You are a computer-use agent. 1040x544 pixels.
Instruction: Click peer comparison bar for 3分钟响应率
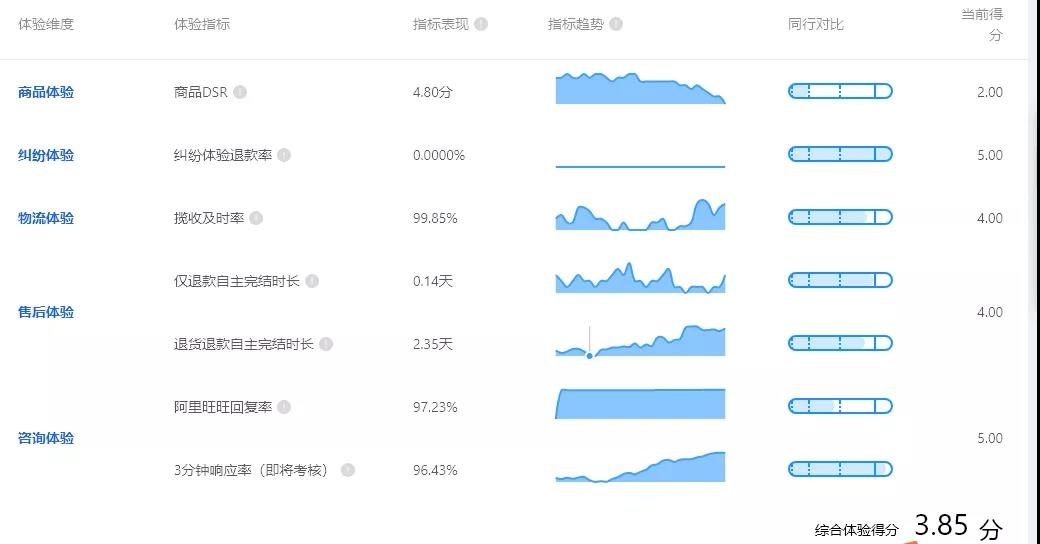pyautogui.click(x=840, y=470)
